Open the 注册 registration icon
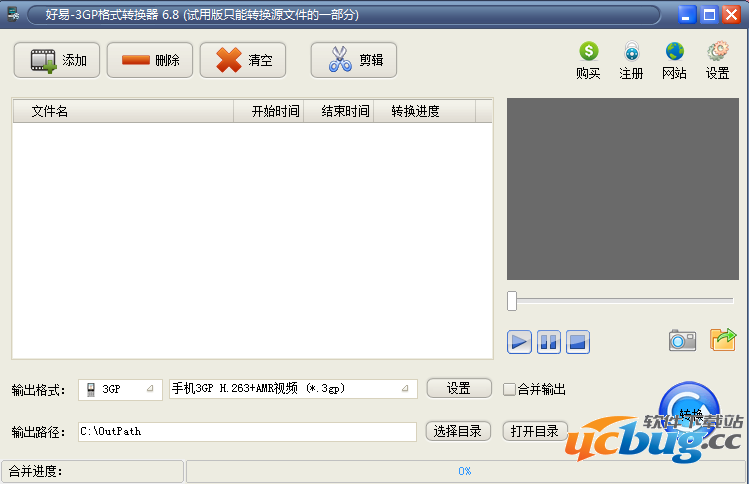The width and height of the screenshot is (749, 484). tap(631, 61)
